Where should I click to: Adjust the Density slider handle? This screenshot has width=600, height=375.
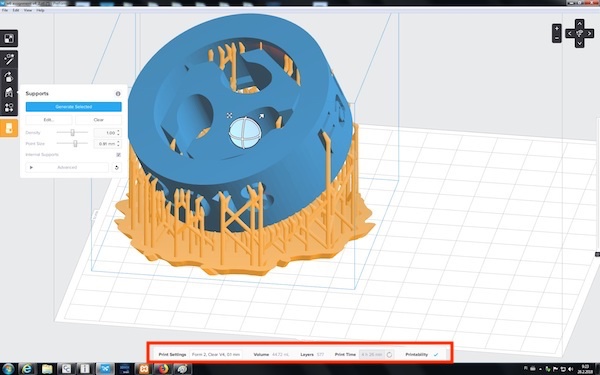[x=72, y=132]
